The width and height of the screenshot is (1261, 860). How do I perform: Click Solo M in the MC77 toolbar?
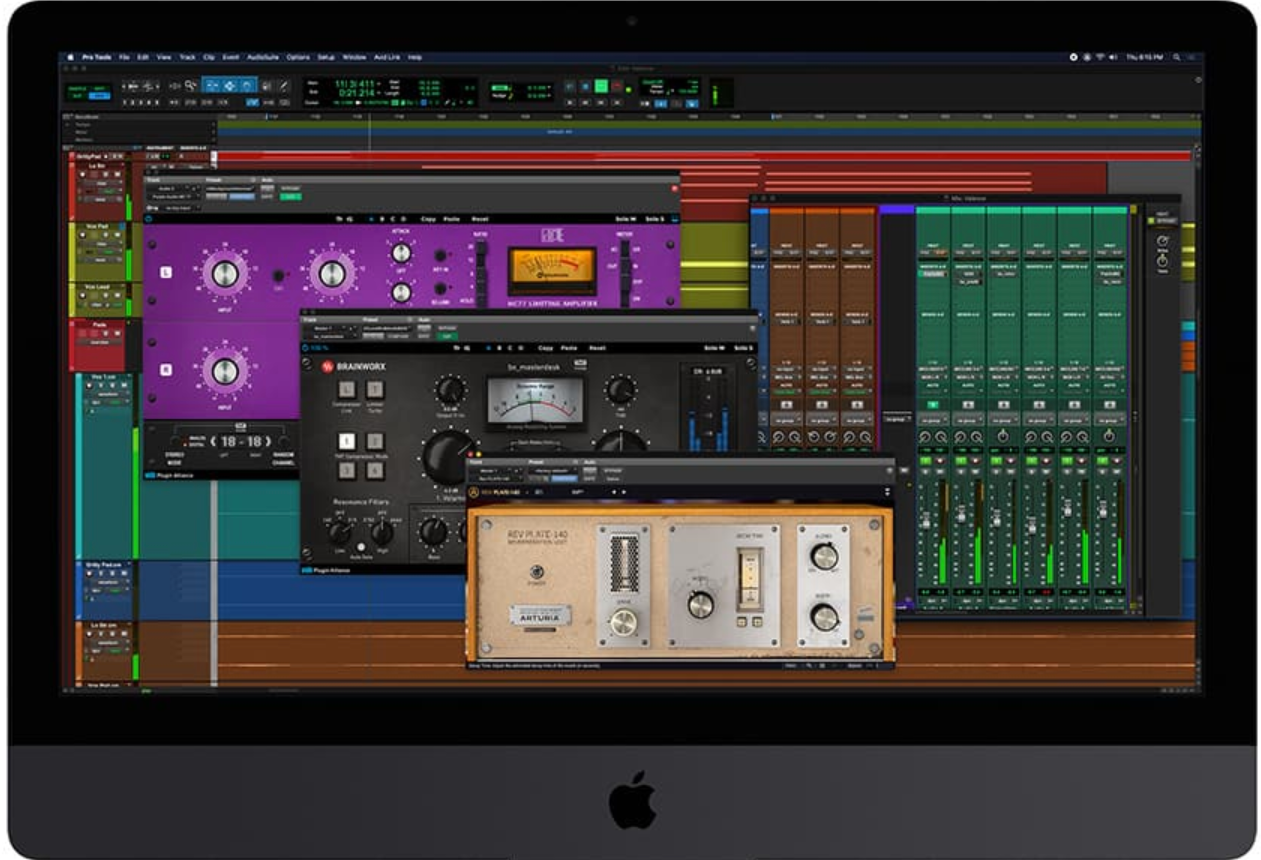click(625, 219)
